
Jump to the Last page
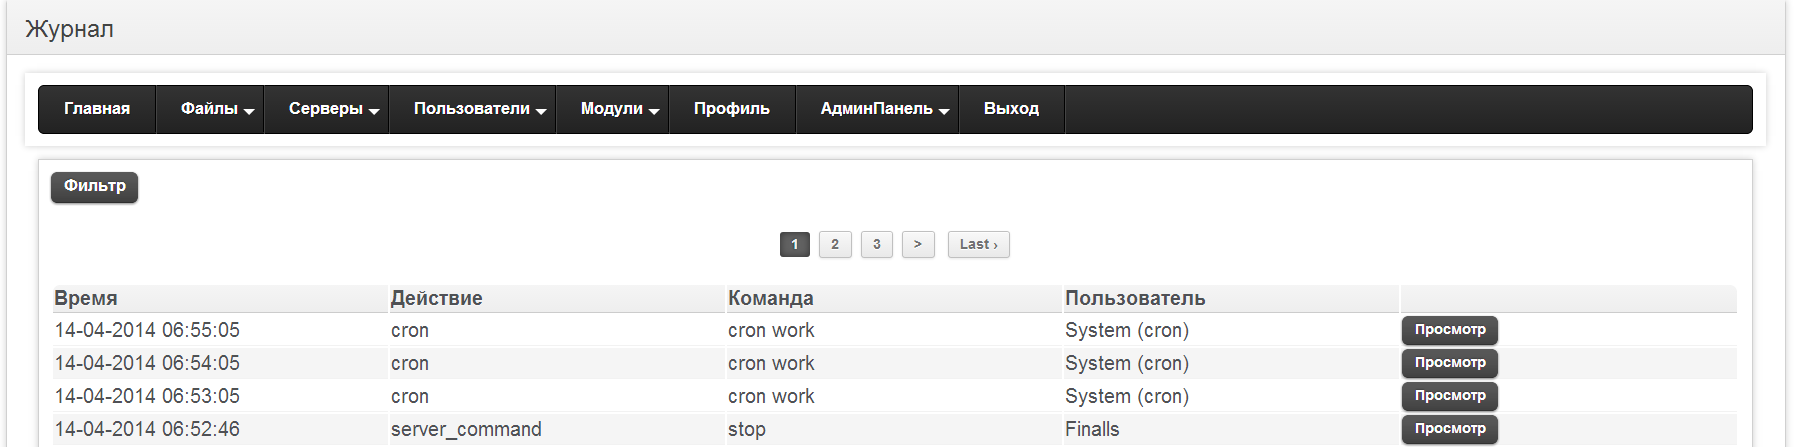[978, 245]
